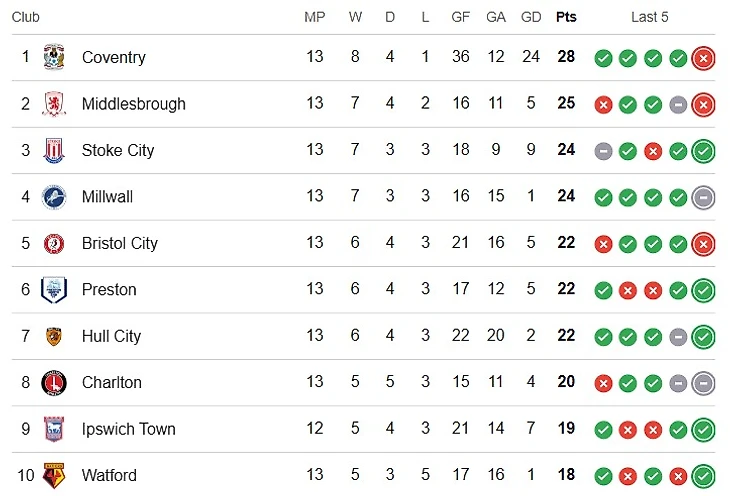Click the Millwall club crest icon

(54, 197)
